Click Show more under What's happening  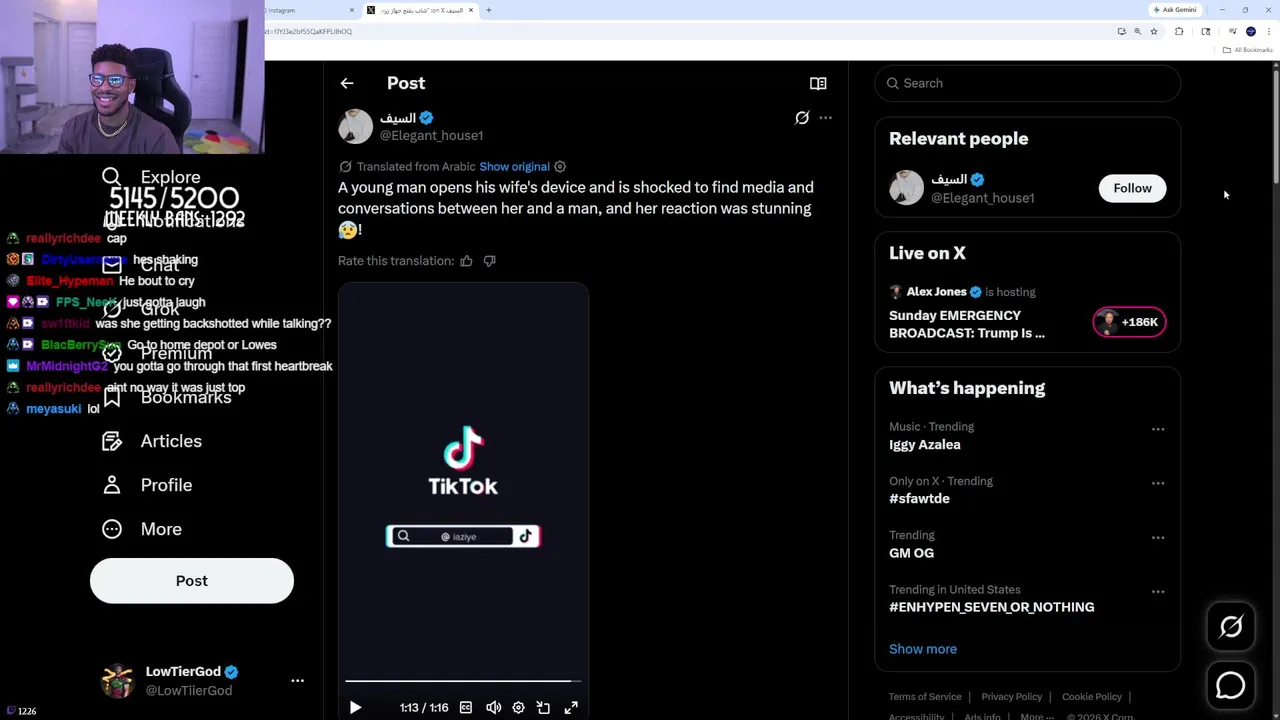coord(923,649)
